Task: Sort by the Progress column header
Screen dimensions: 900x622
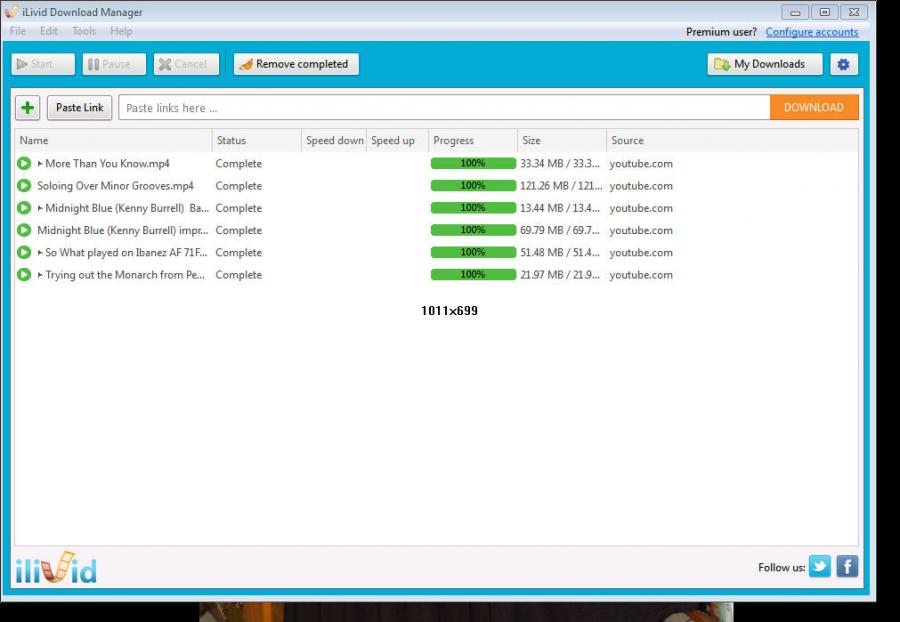Action: pos(474,141)
